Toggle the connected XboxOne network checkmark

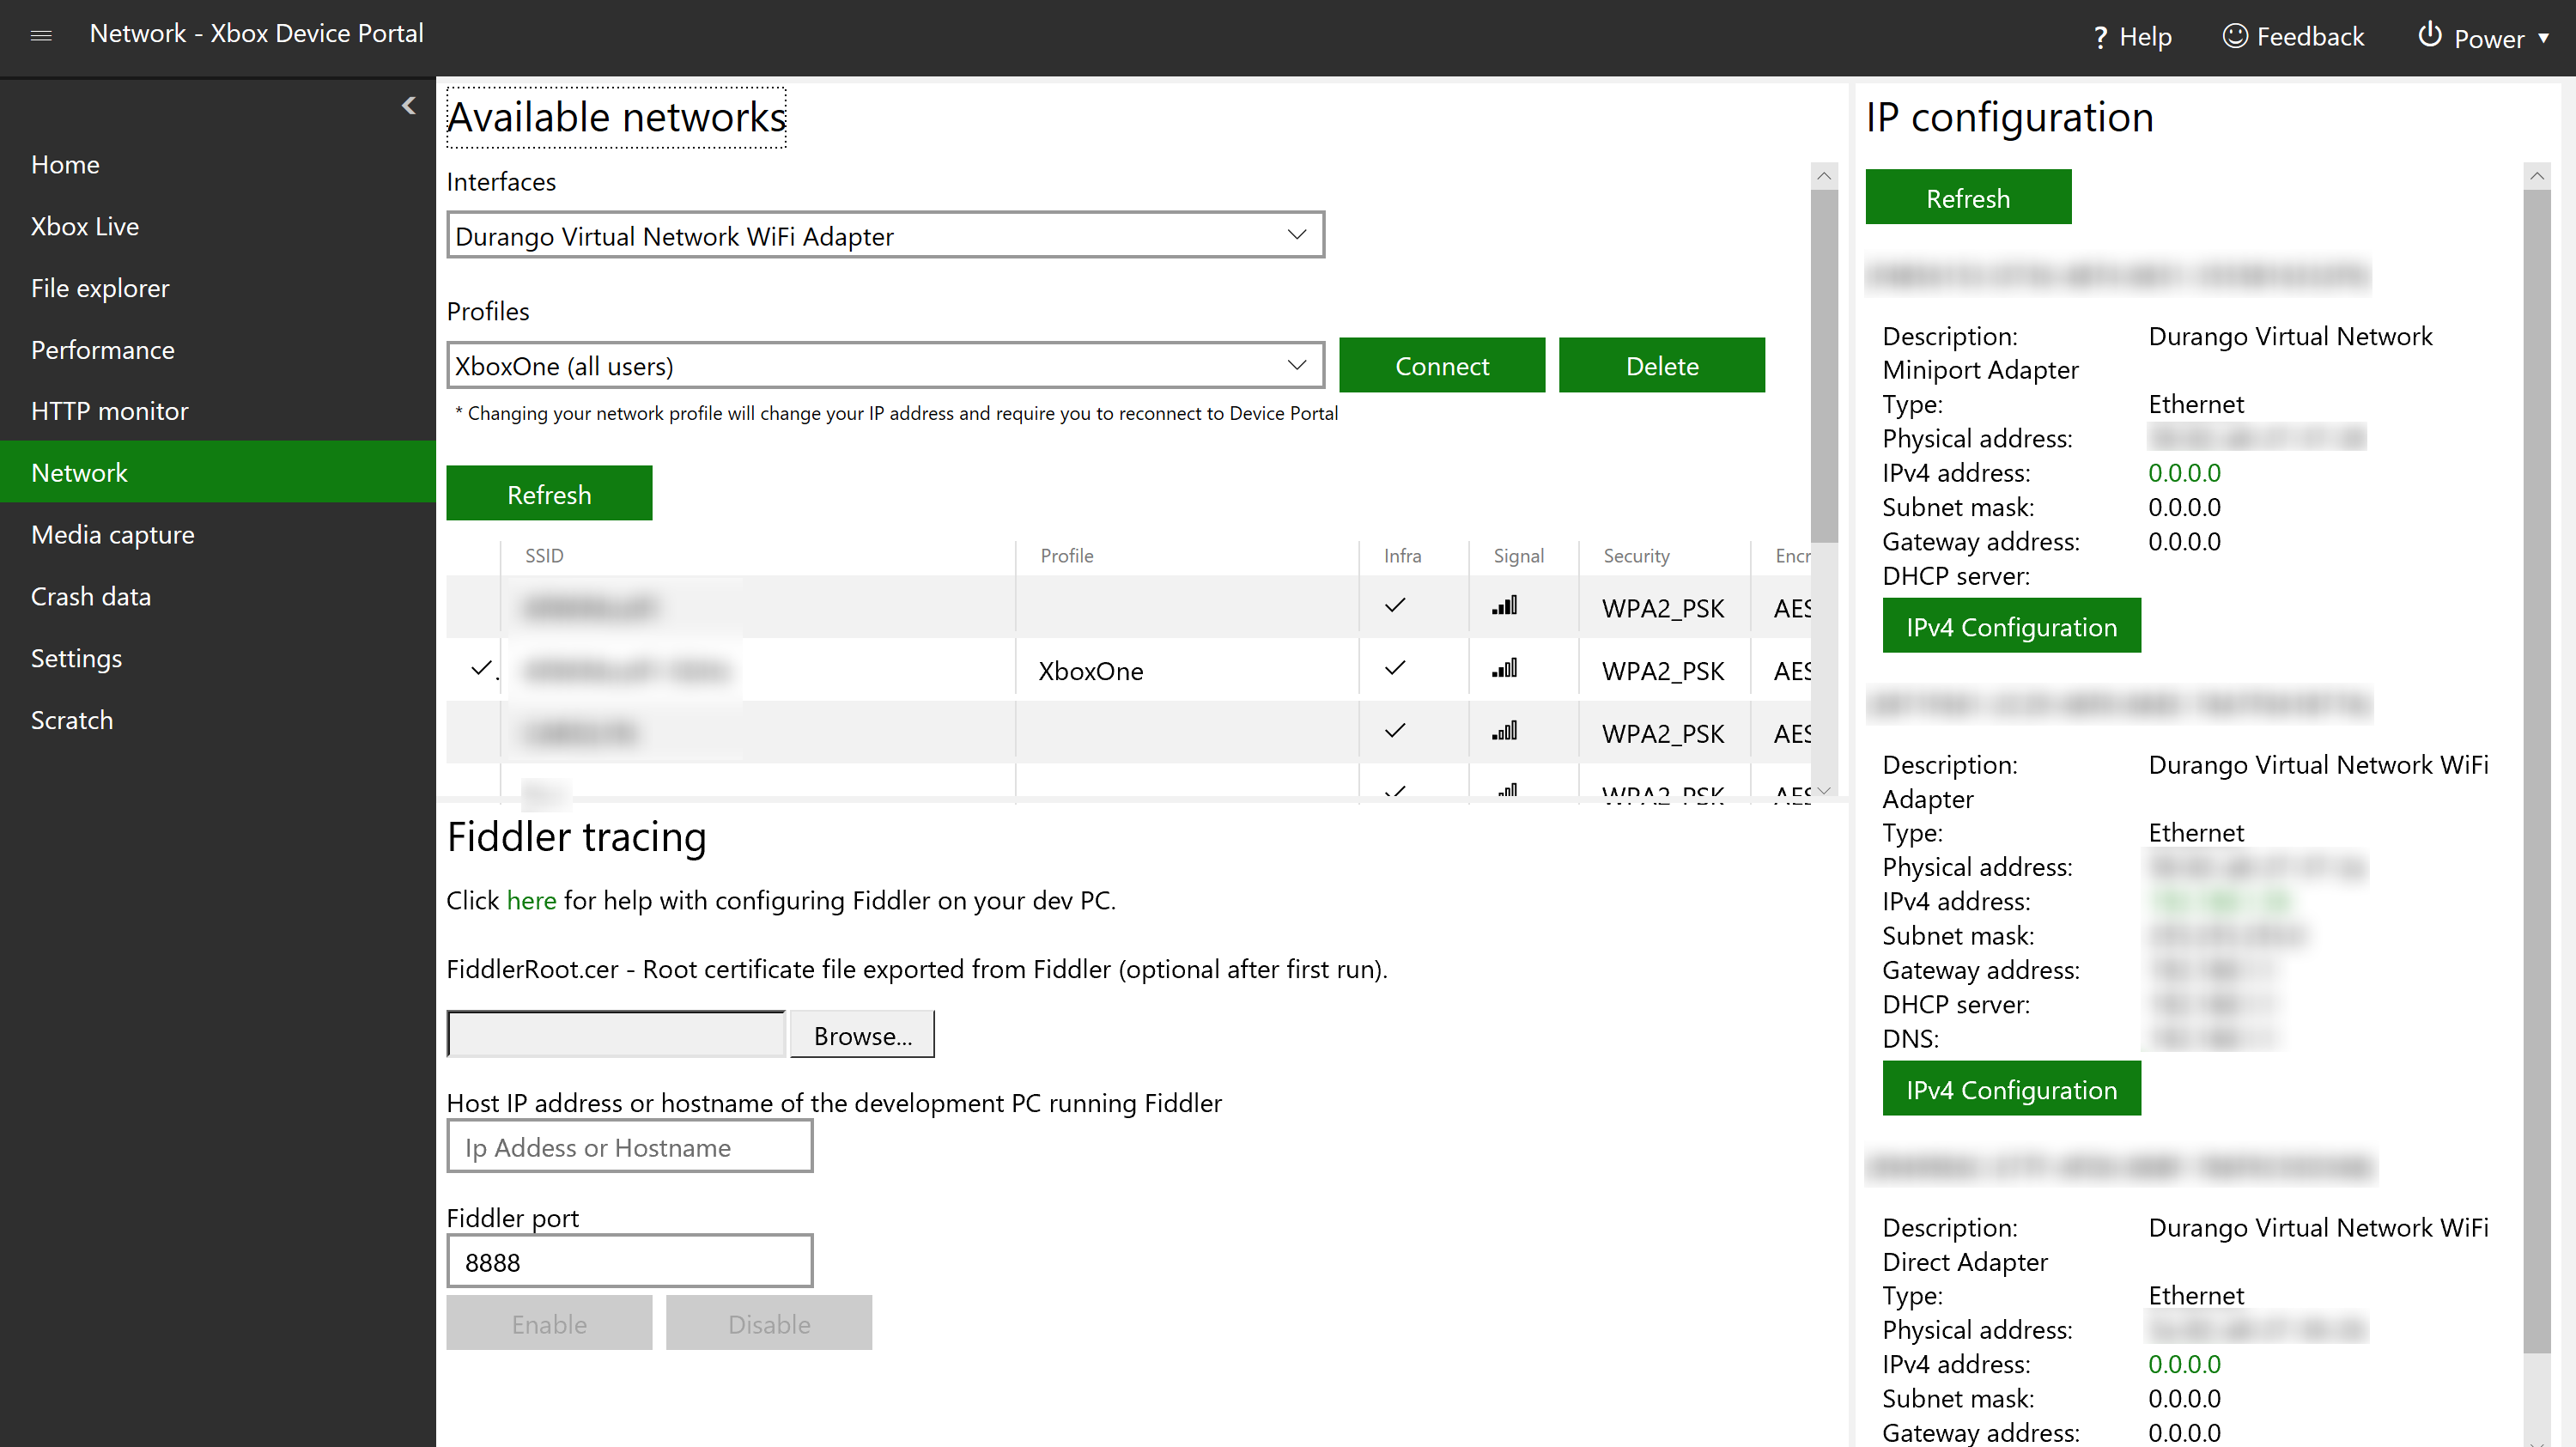tap(477, 669)
